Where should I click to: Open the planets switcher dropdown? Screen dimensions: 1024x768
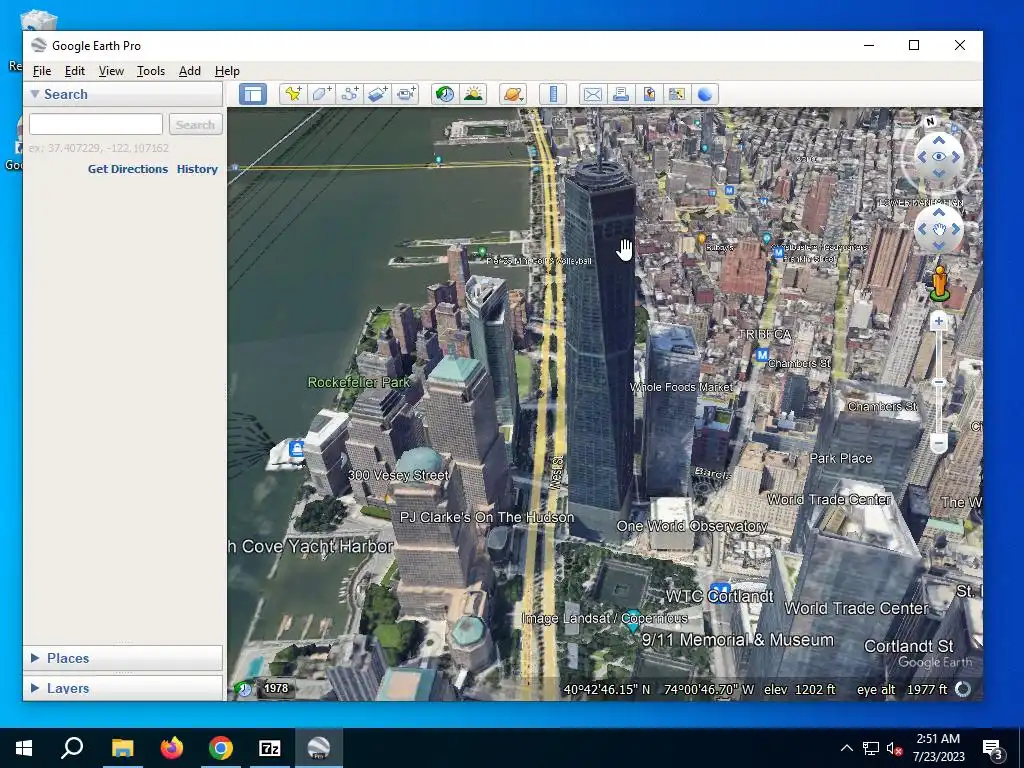tap(513, 94)
